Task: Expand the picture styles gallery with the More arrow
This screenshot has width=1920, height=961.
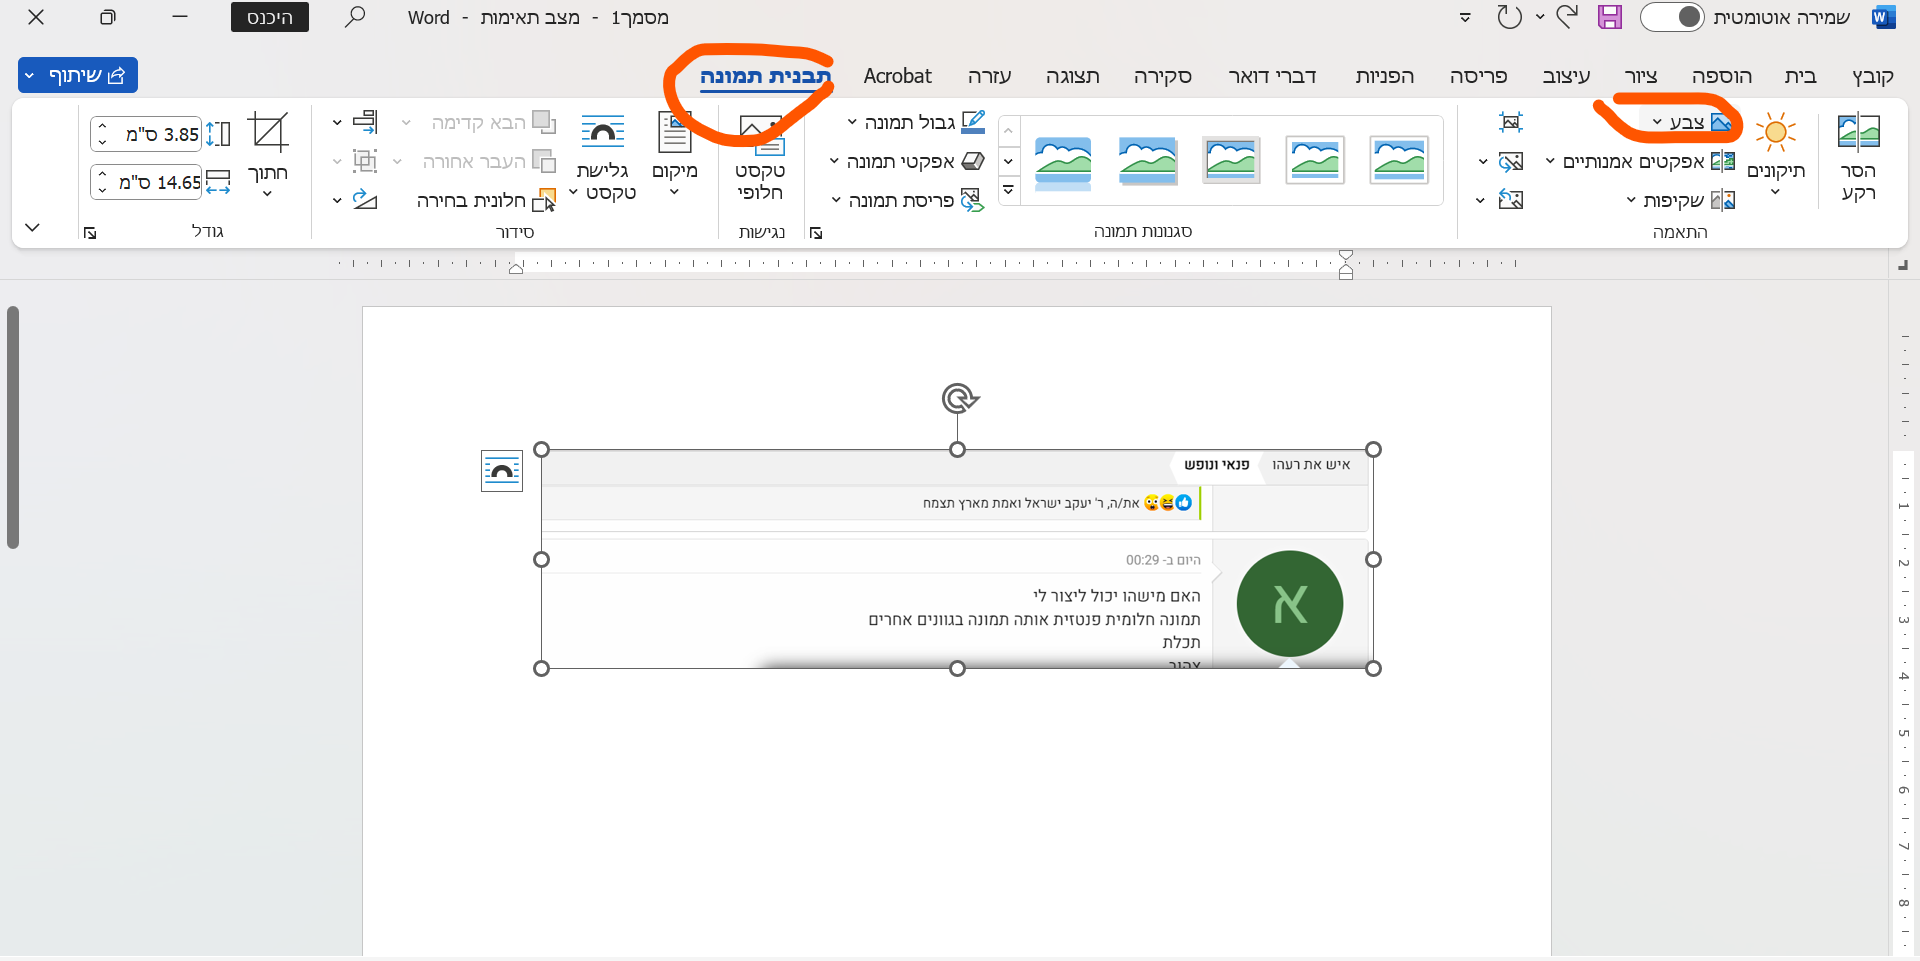Action: (x=1008, y=190)
